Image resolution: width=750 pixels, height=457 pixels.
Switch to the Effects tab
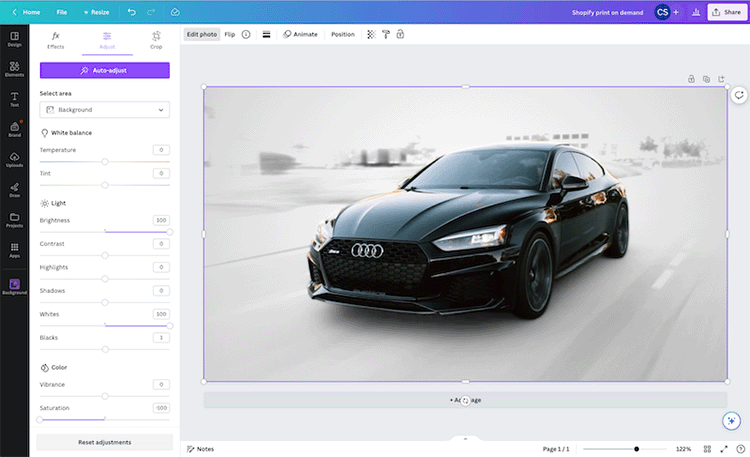coord(55,40)
